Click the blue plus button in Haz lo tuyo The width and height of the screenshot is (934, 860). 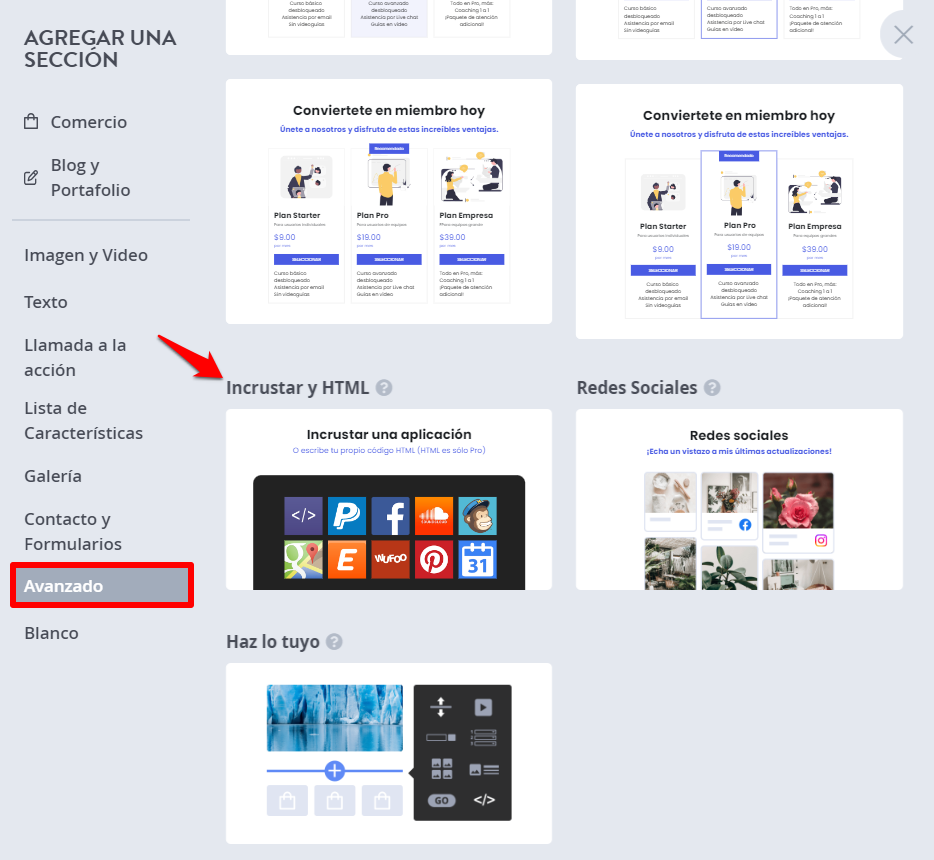(335, 771)
